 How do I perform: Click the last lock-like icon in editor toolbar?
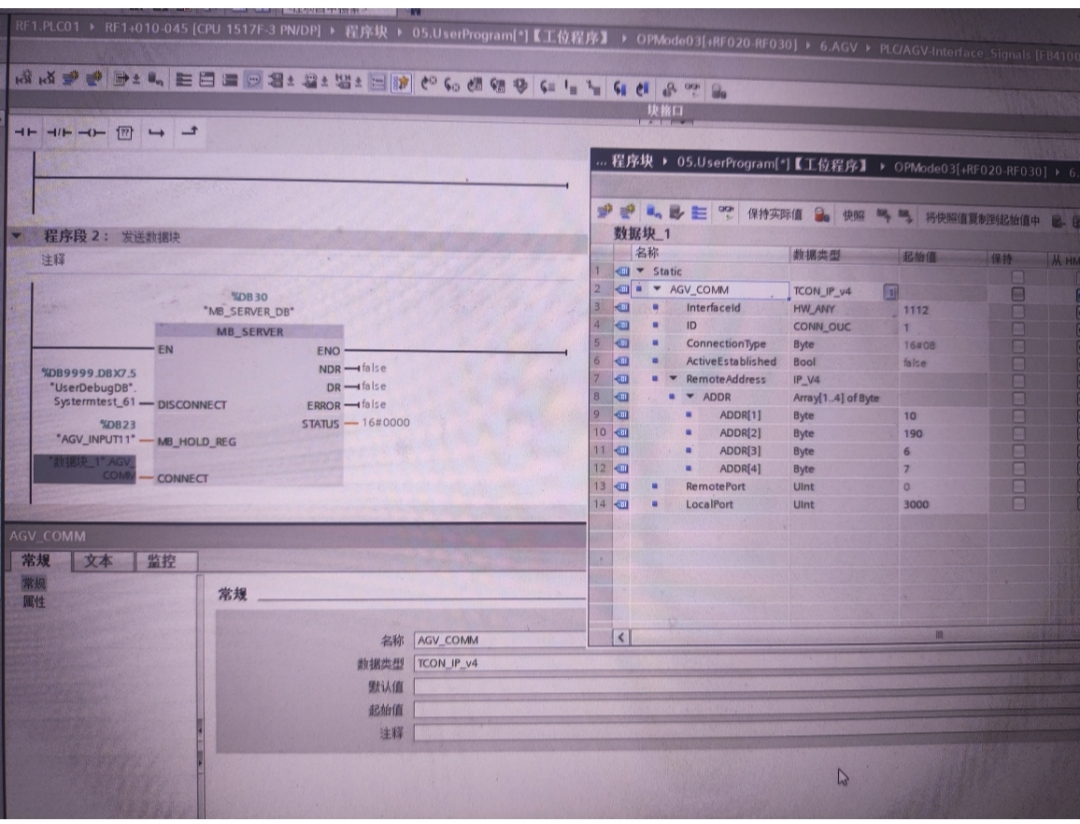(718, 90)
